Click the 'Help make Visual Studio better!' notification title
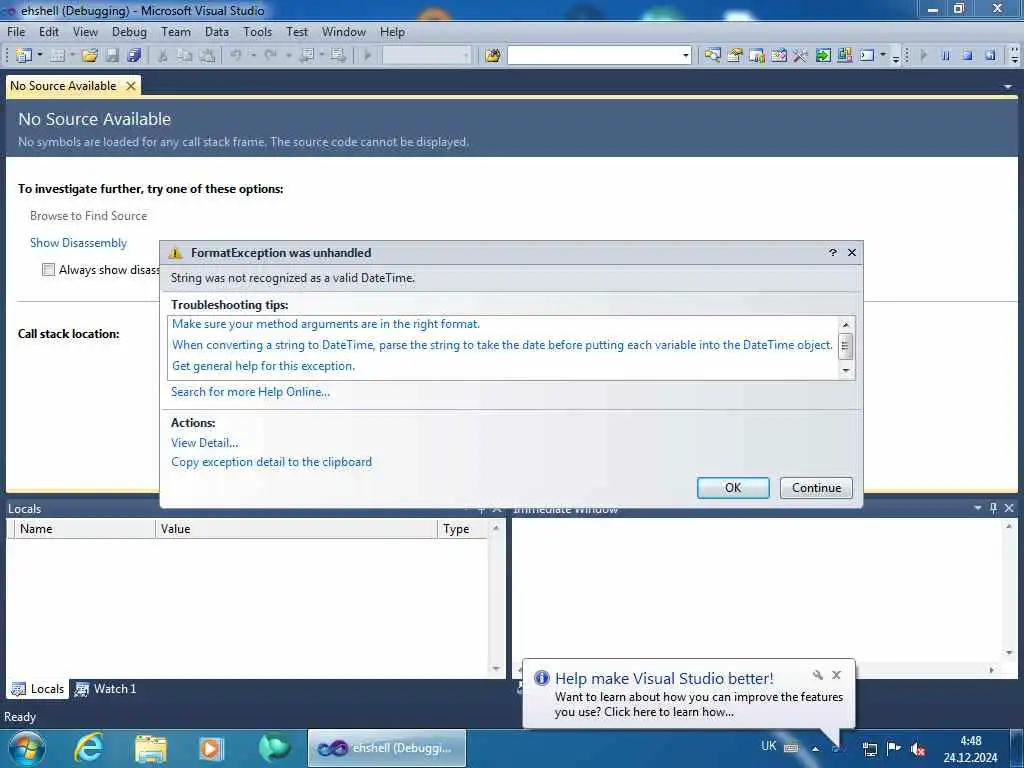The width and height of the screenshot is (1024, 768). (x=664, y=678)
